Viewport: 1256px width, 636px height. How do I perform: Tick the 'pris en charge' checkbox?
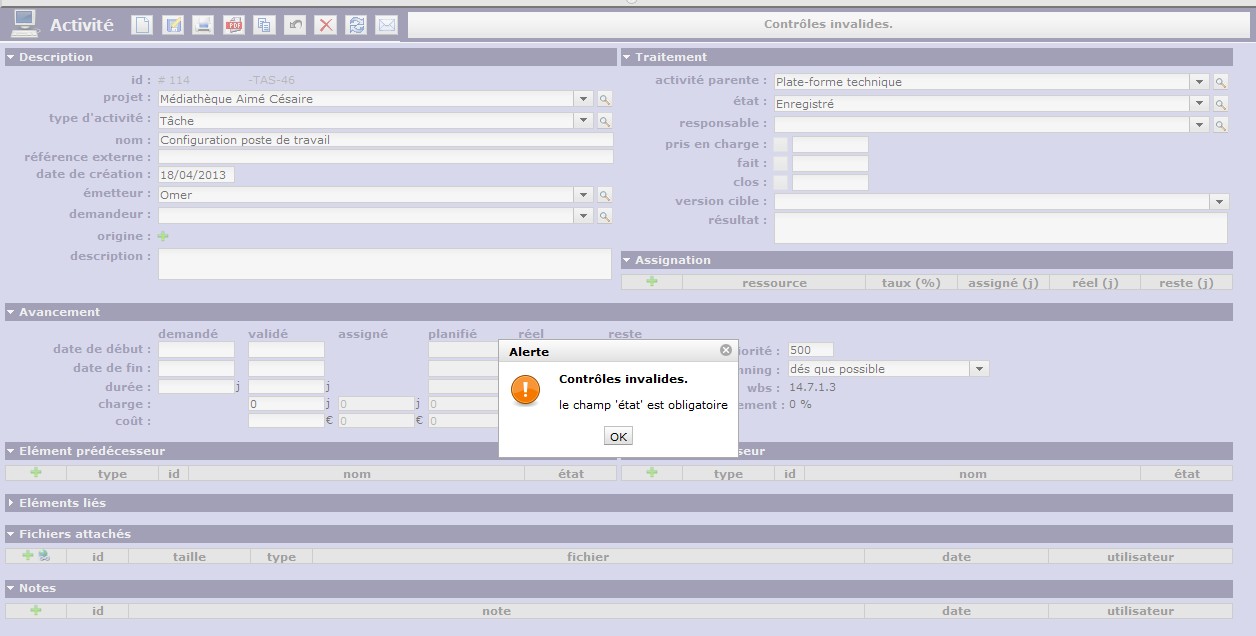pyautogui.click(x=781, y=145)
